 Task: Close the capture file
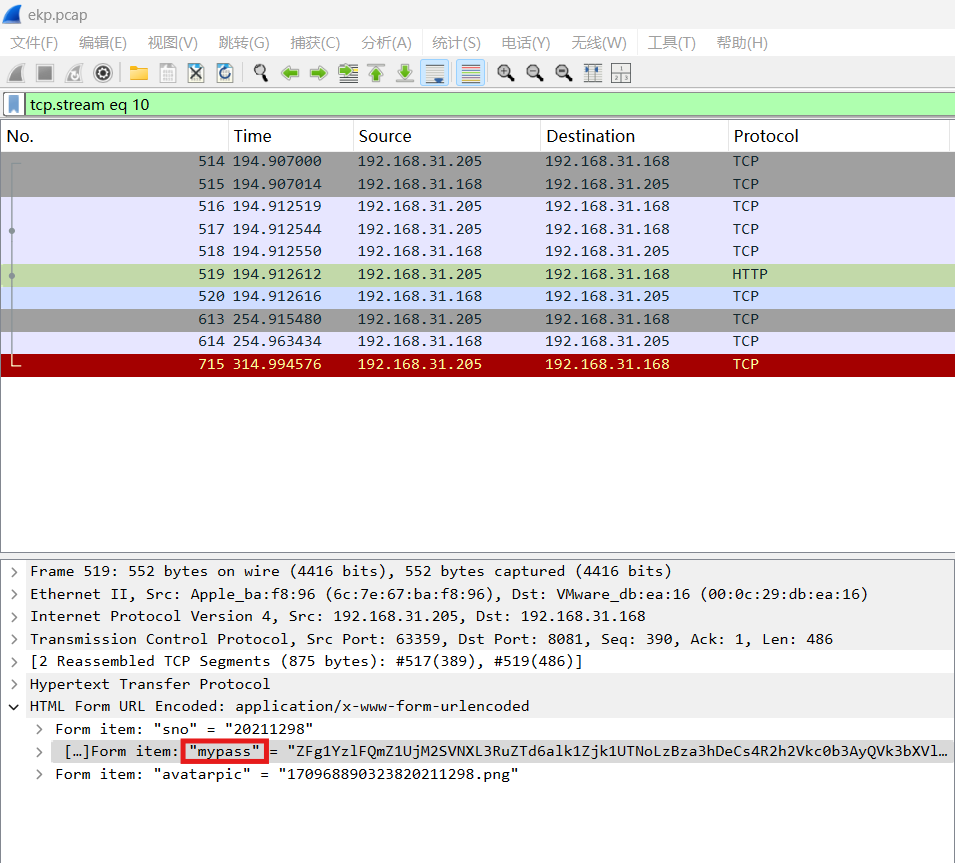point(196,73)
